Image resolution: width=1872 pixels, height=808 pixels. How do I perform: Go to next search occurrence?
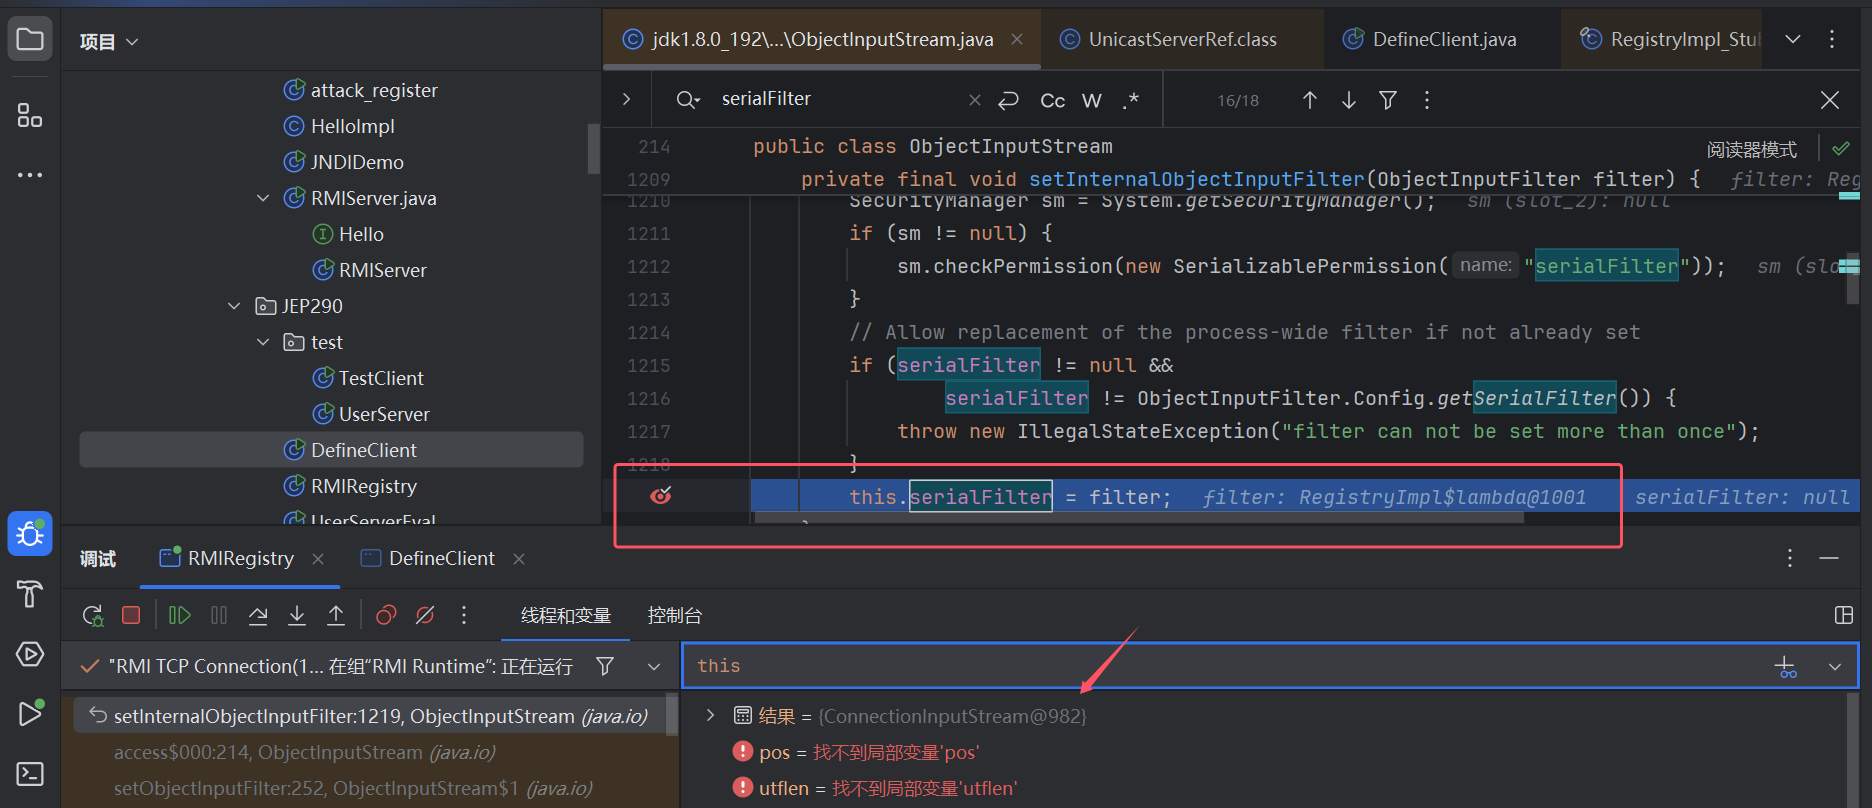tap(1349, 100)
